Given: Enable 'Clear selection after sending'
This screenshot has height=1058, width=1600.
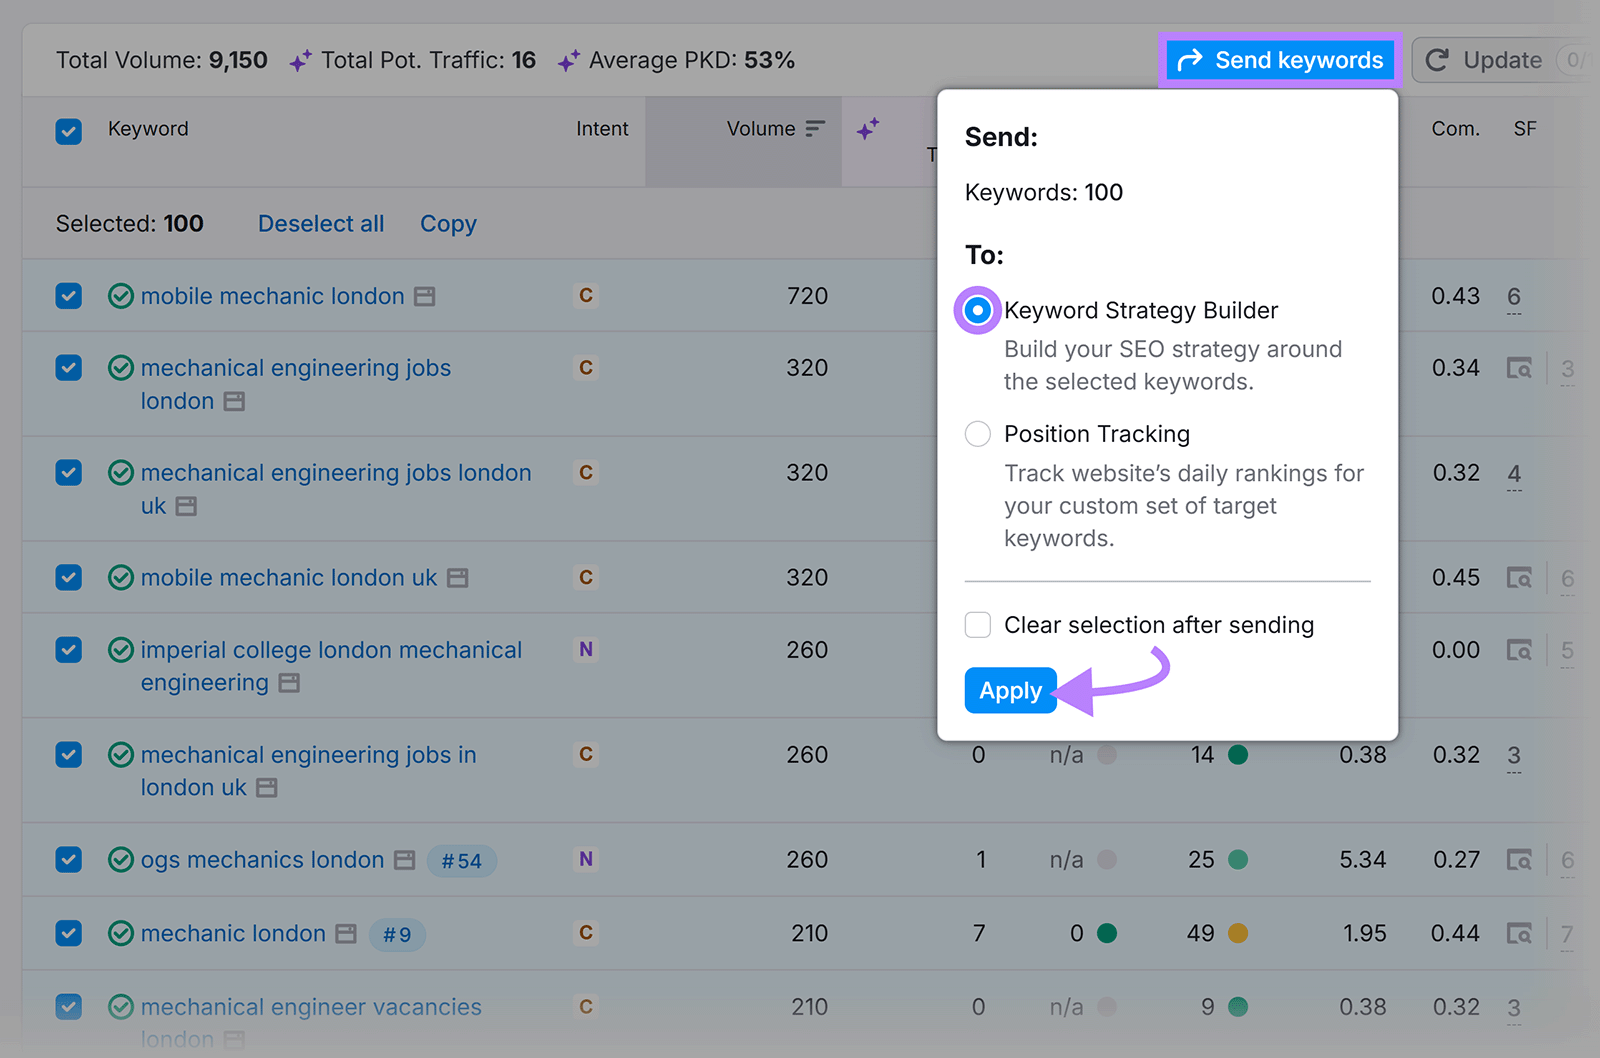Looking at the screenshot, I should click(x=977, y=624).
